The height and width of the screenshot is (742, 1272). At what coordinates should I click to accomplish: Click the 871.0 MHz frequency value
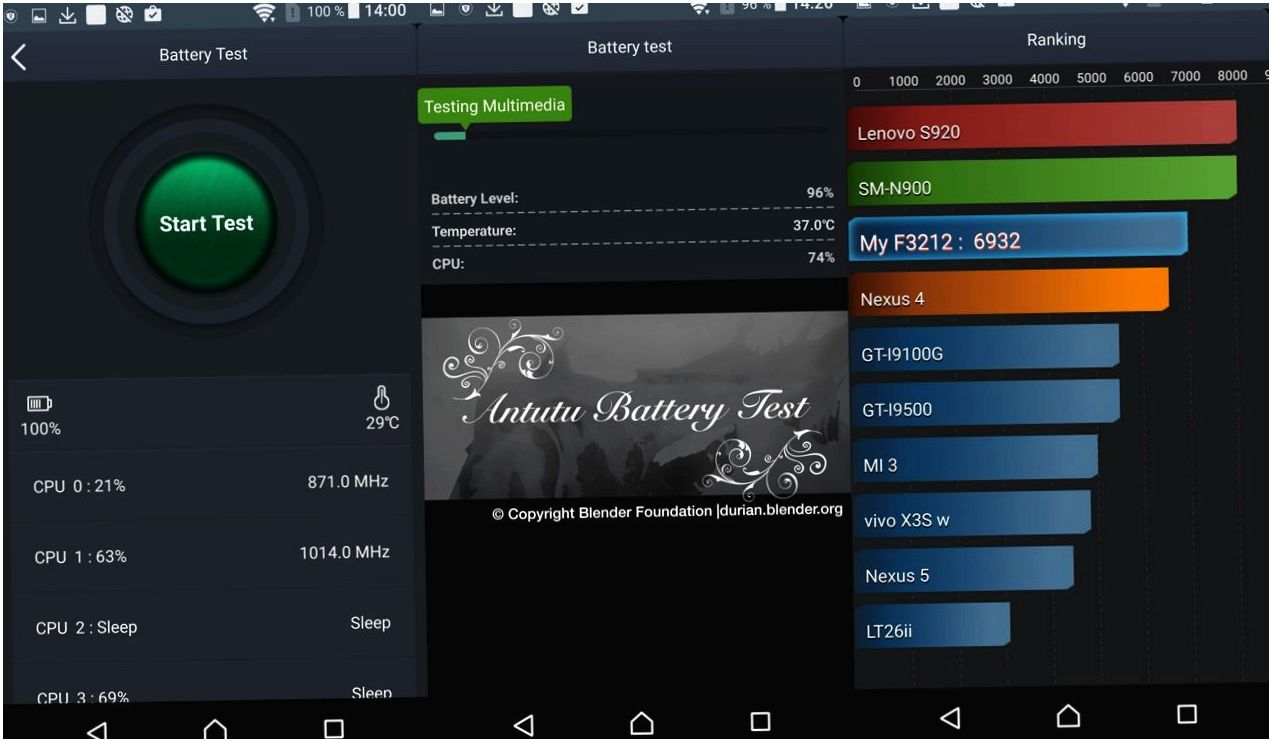point(348,482)
